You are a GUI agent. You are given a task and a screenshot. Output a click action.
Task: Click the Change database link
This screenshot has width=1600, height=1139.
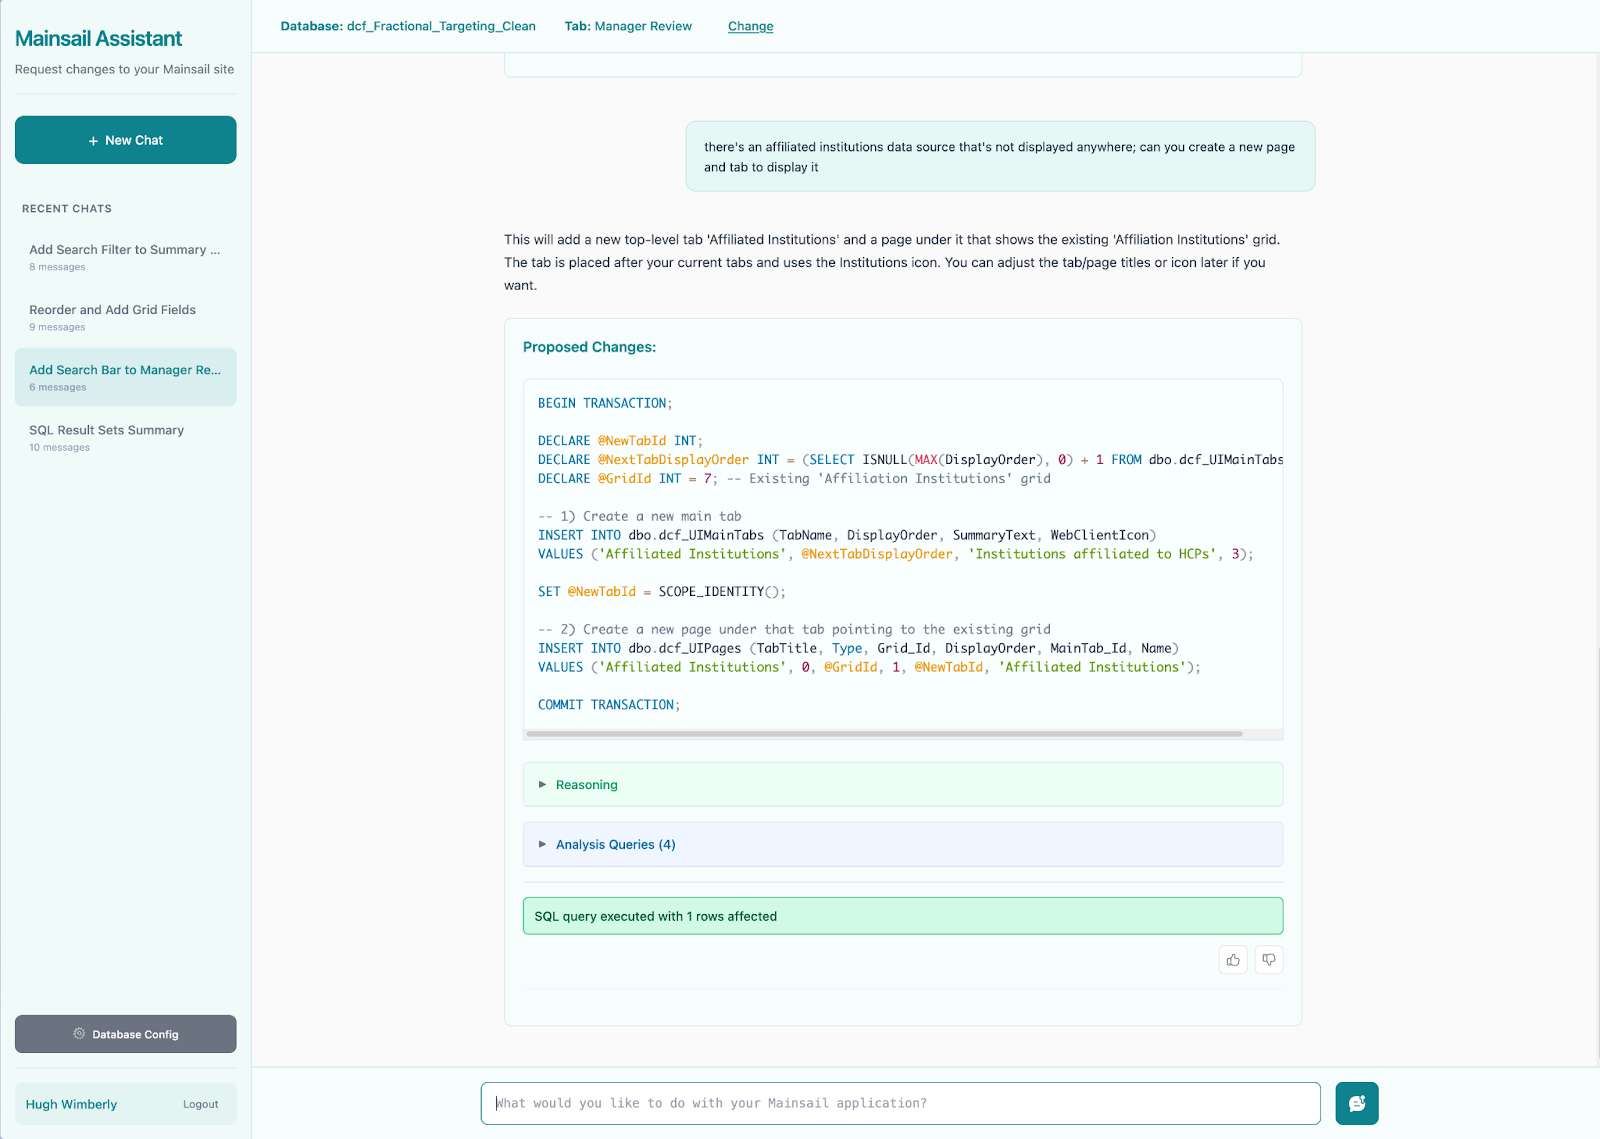pos(750,26)
